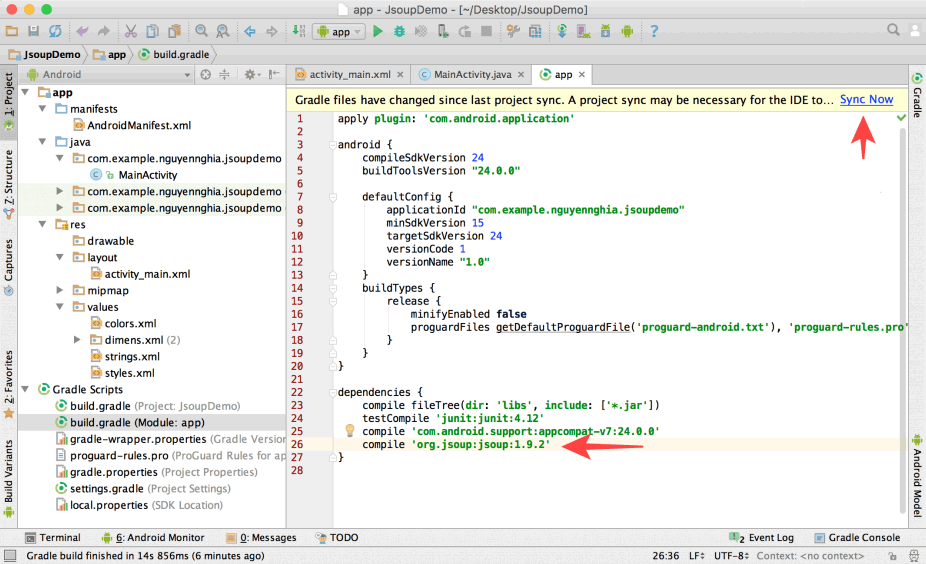Open the Android Monitor tool window
The image size is (926, 564).
pyautogui.click(x=153, y=537)
